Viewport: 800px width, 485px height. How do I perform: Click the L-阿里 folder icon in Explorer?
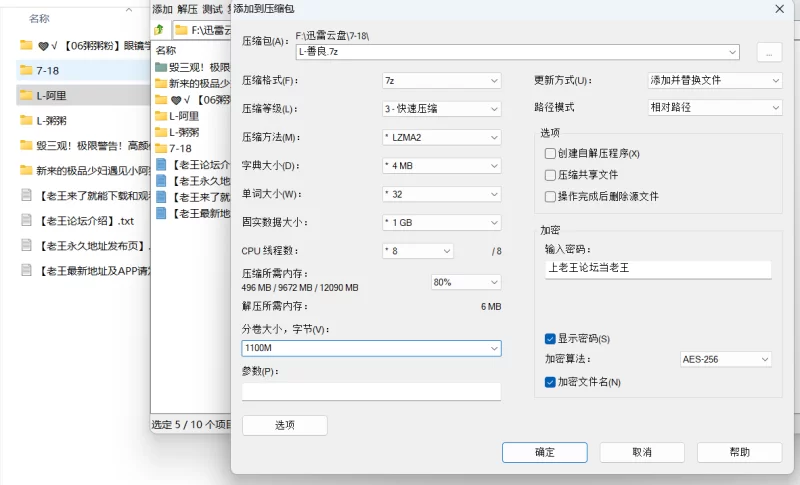pos(26,95)
